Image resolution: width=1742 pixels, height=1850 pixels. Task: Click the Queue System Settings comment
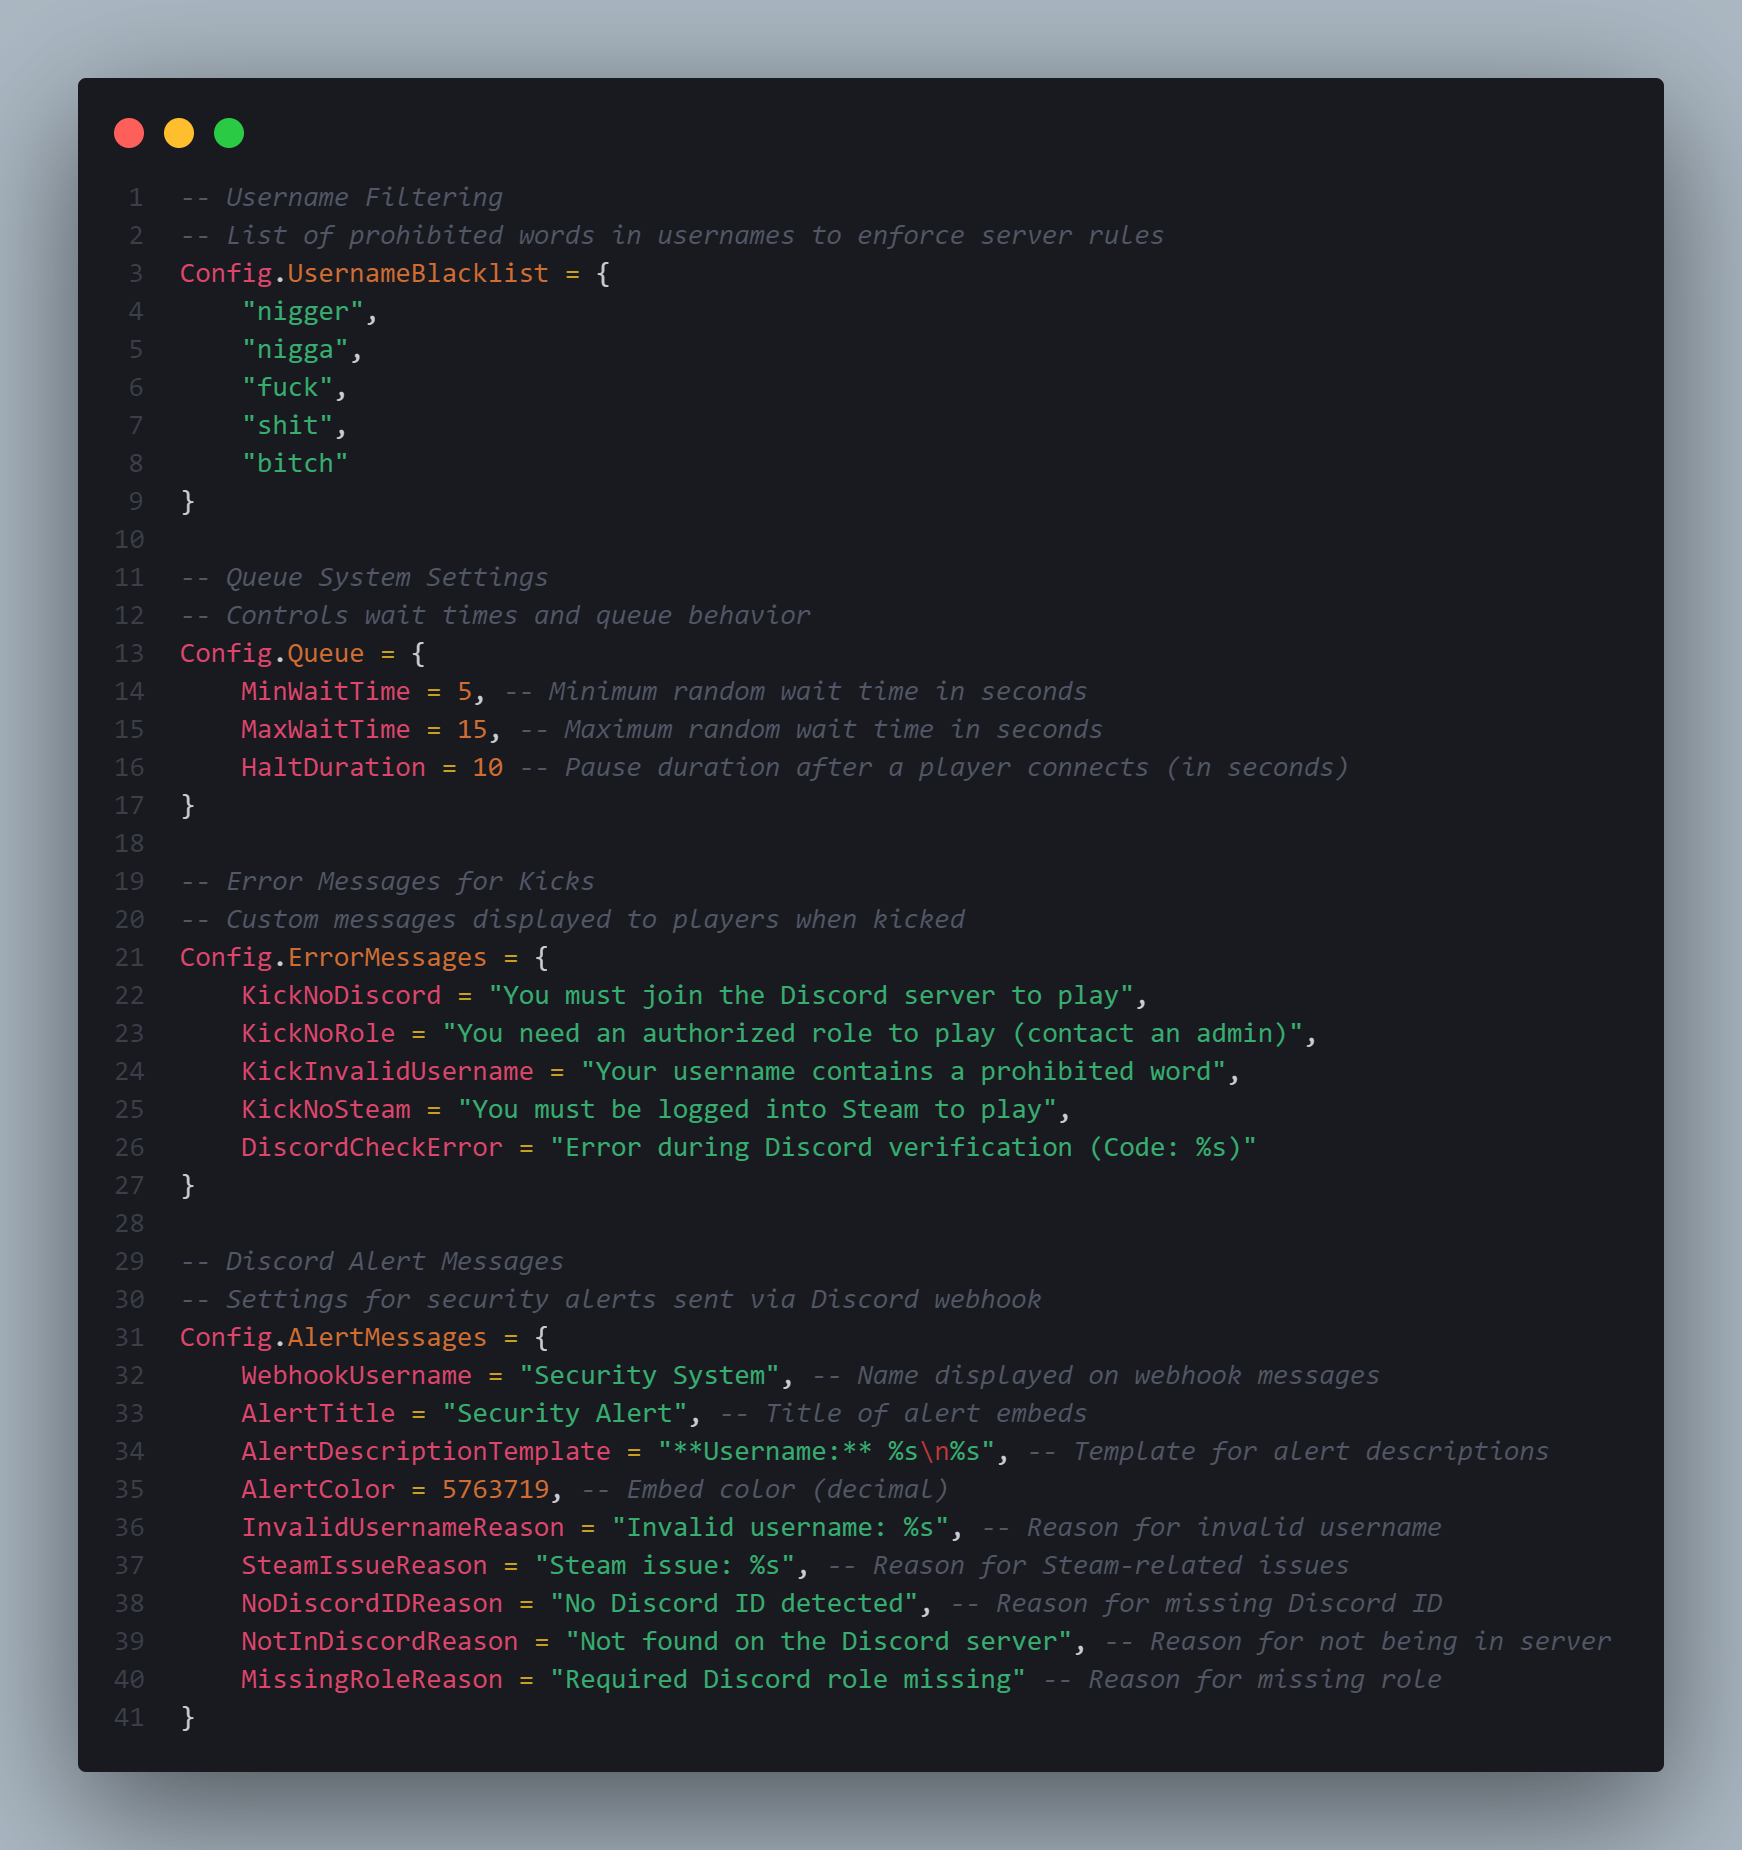(364, 578)
